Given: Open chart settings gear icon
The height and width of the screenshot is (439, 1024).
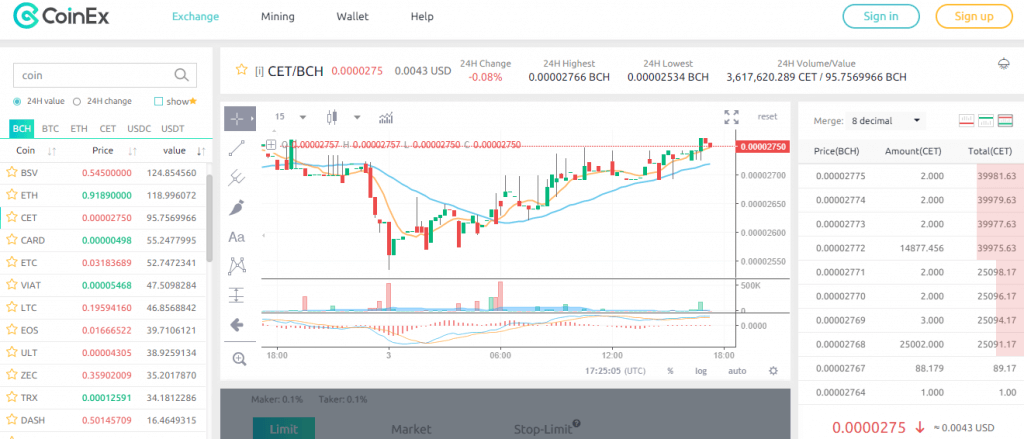Looking at the screenshot, I should (772, 370).
